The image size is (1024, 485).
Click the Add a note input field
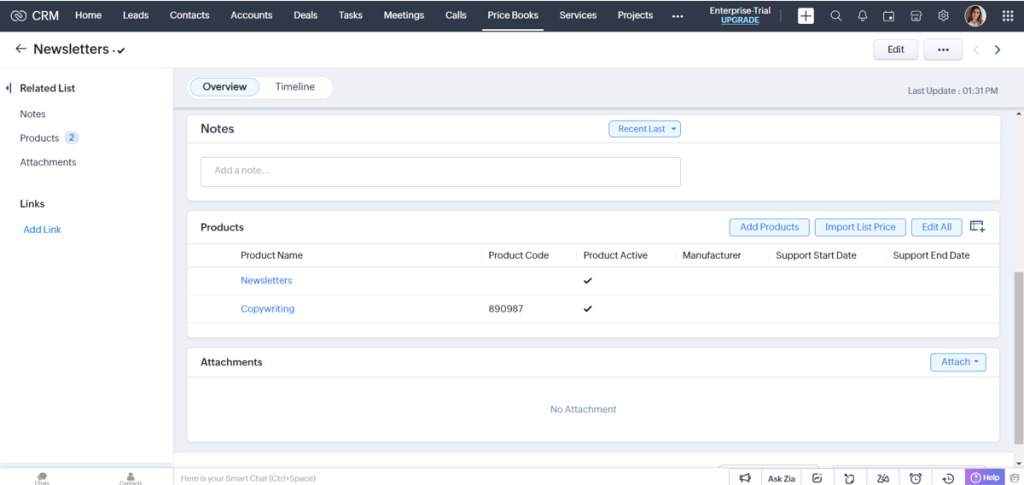click(x=440, y=171)
